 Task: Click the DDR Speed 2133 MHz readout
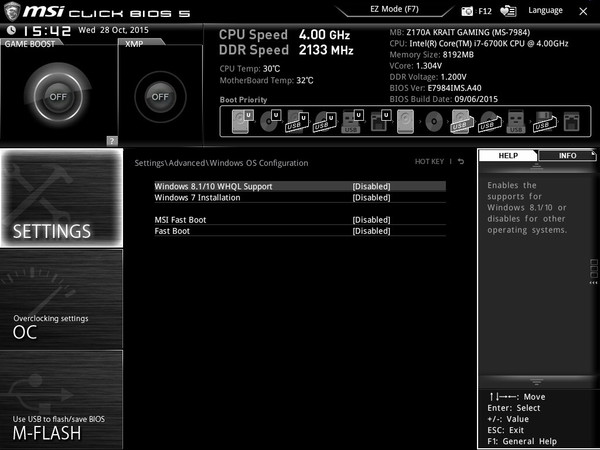pyautogui.click(x=286, y=50)
